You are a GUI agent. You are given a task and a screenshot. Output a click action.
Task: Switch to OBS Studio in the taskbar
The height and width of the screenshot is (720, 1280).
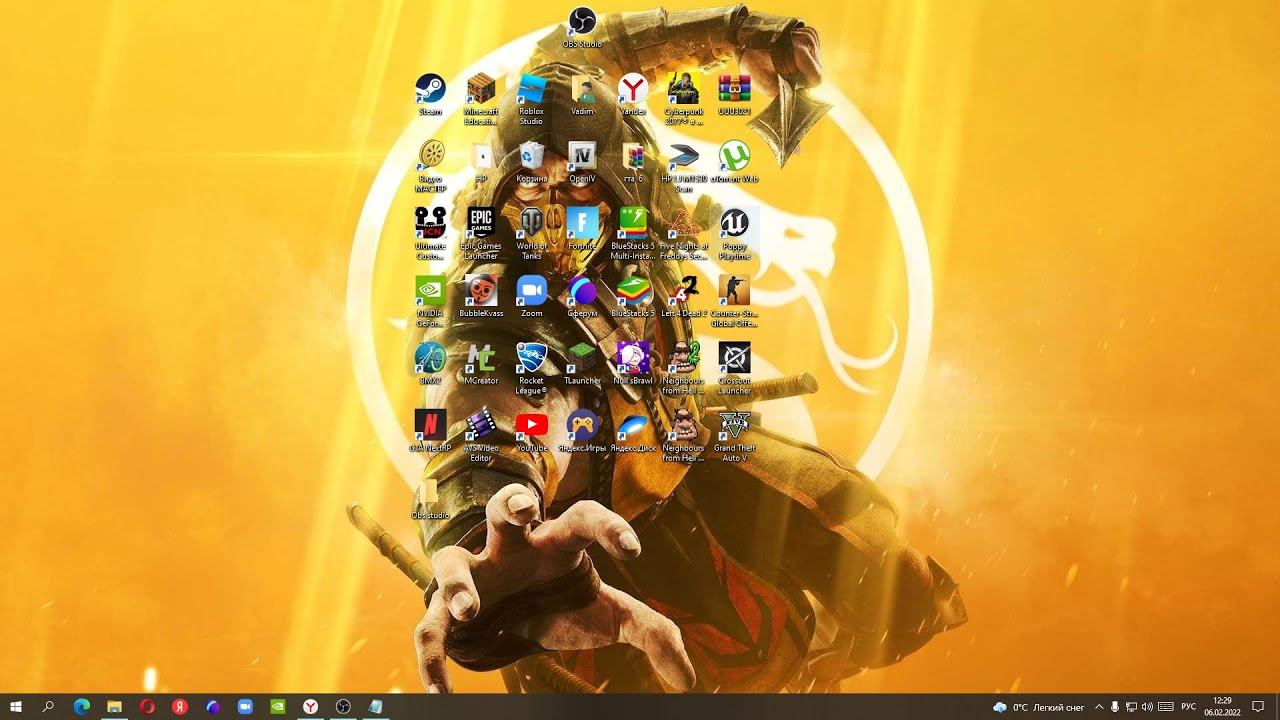(343, 706)
